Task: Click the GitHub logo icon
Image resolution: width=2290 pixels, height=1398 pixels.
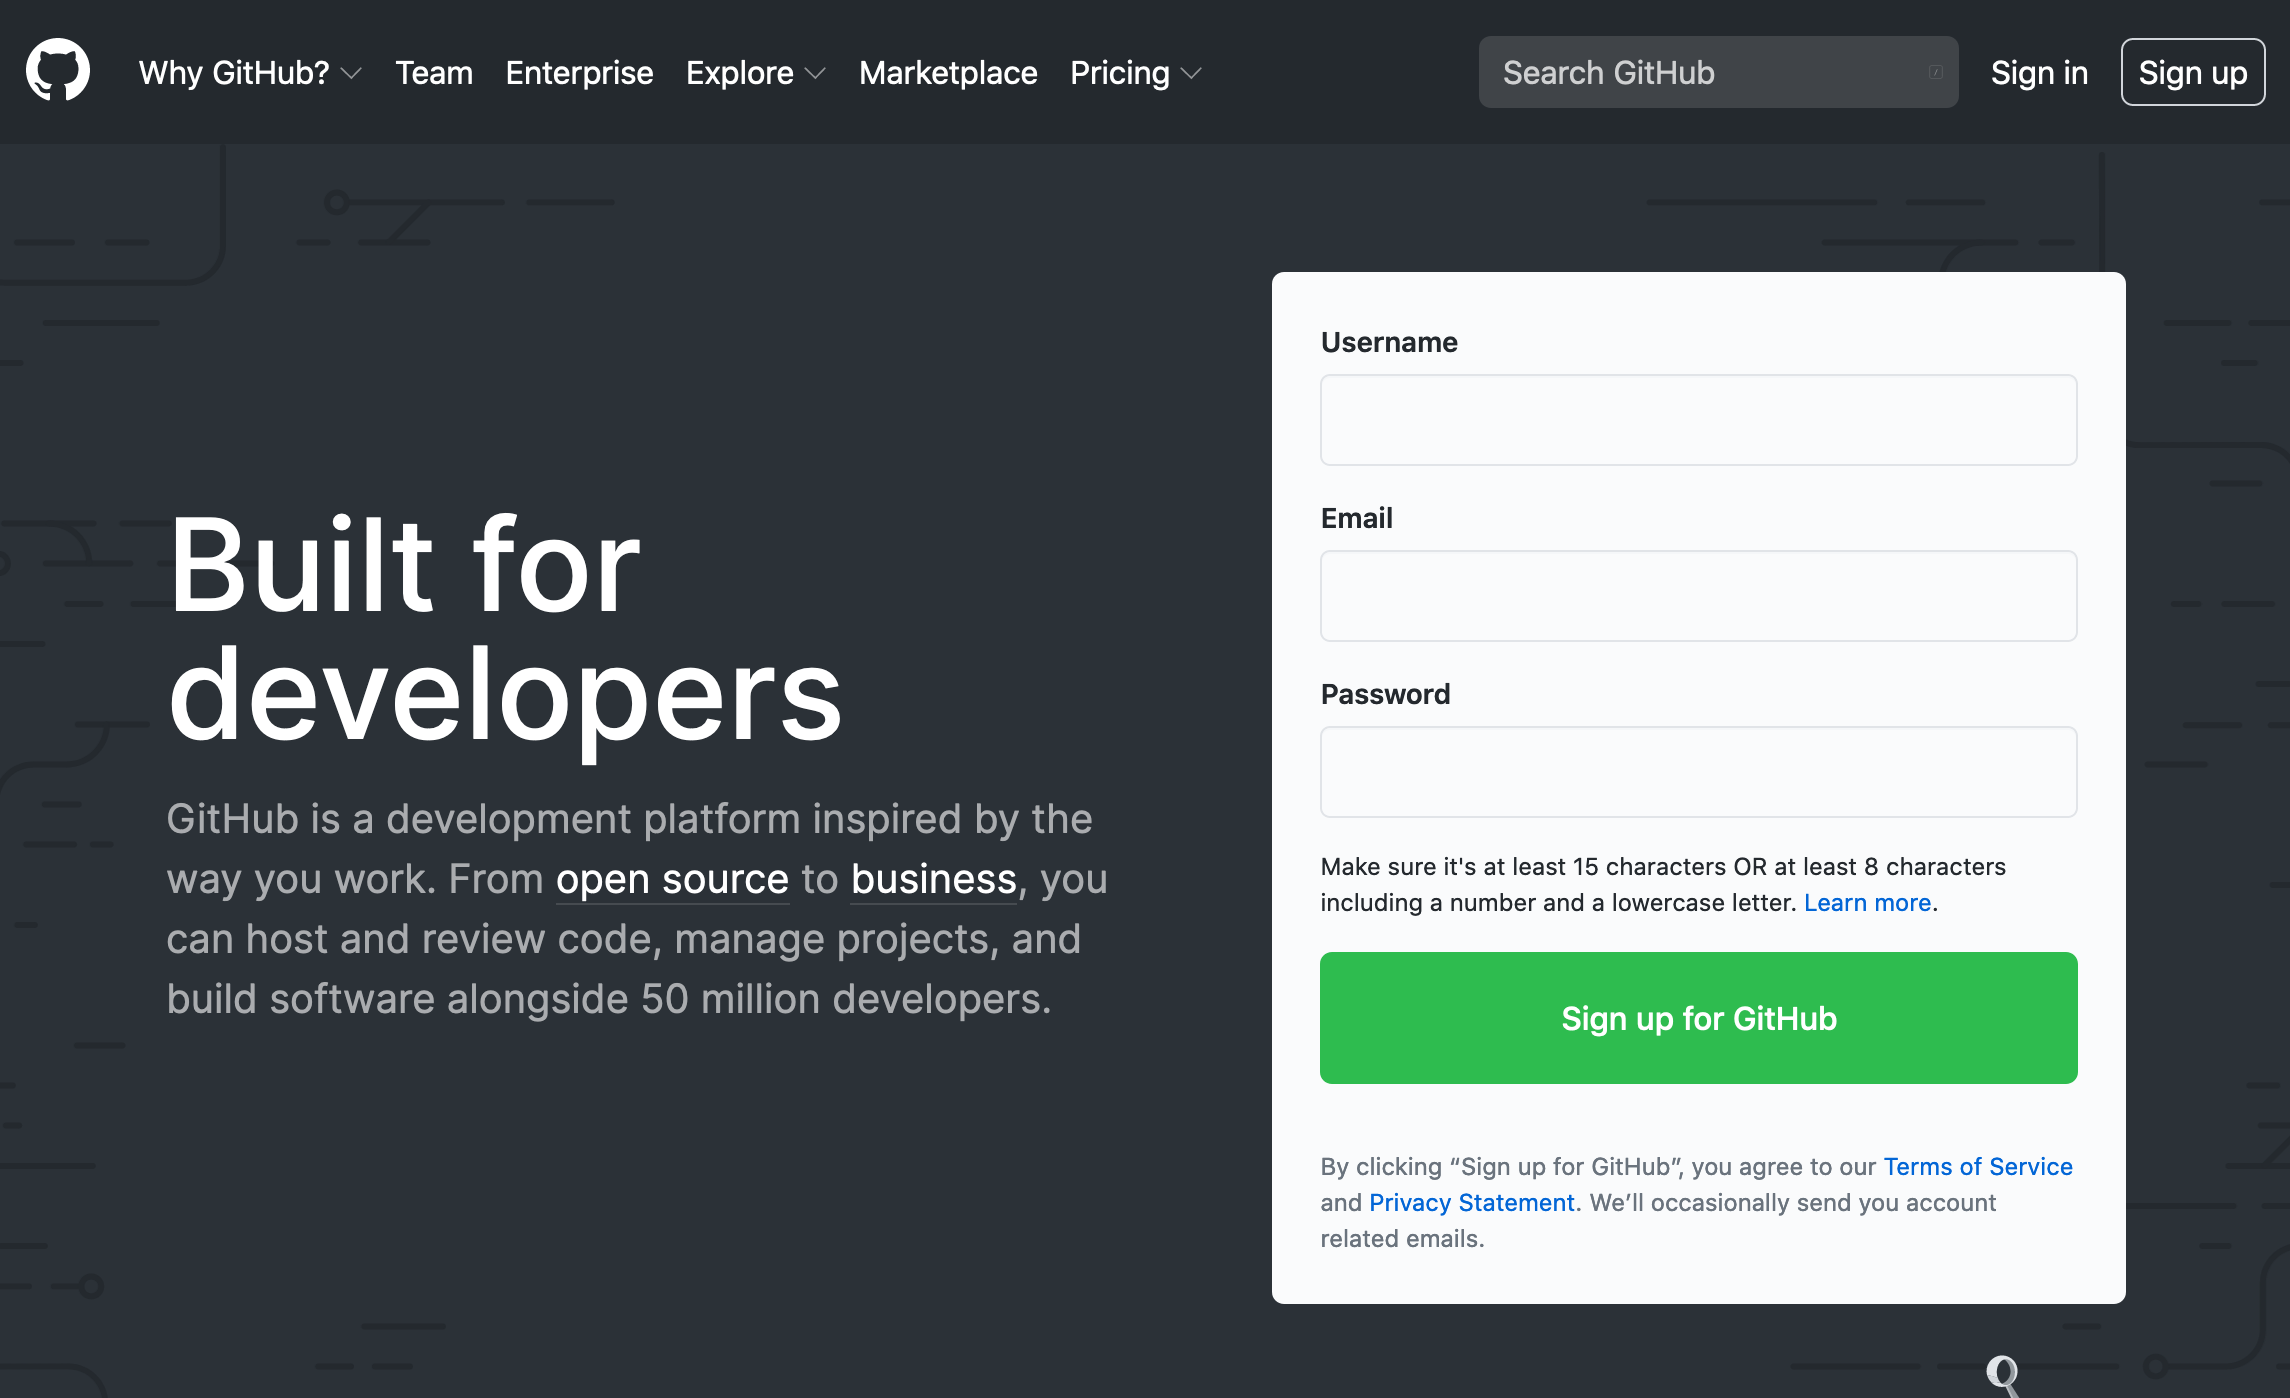Action: (x=59, y=70)
